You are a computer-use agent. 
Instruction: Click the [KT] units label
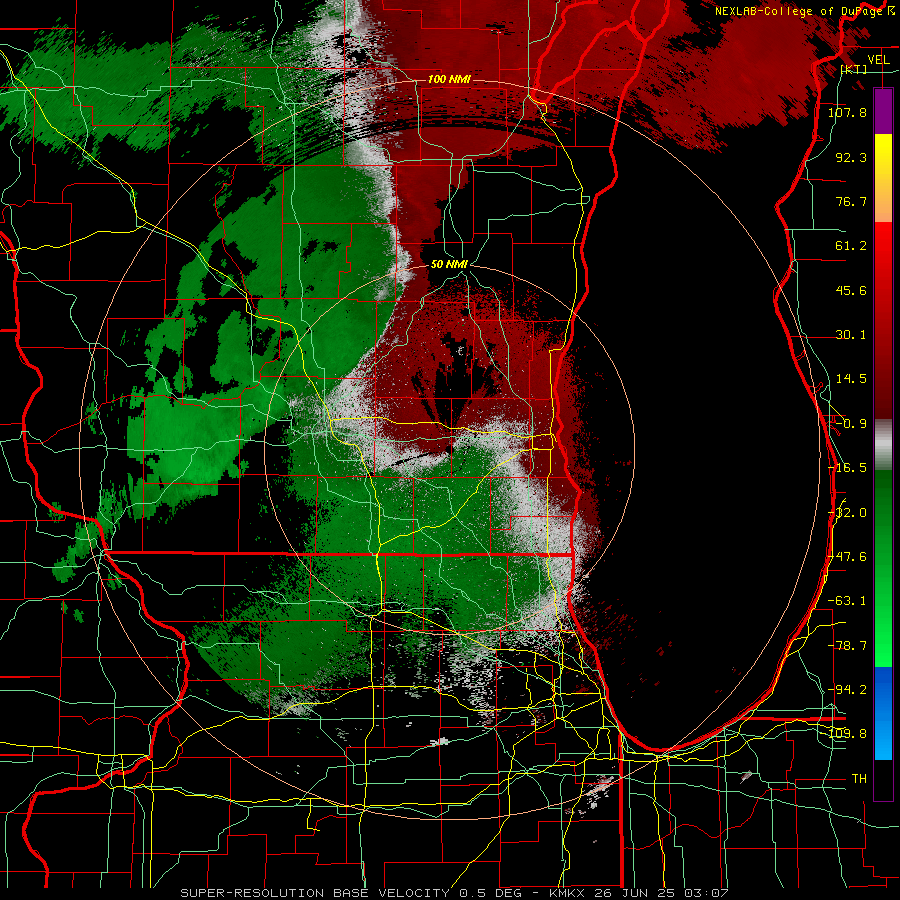click(854, 69)
